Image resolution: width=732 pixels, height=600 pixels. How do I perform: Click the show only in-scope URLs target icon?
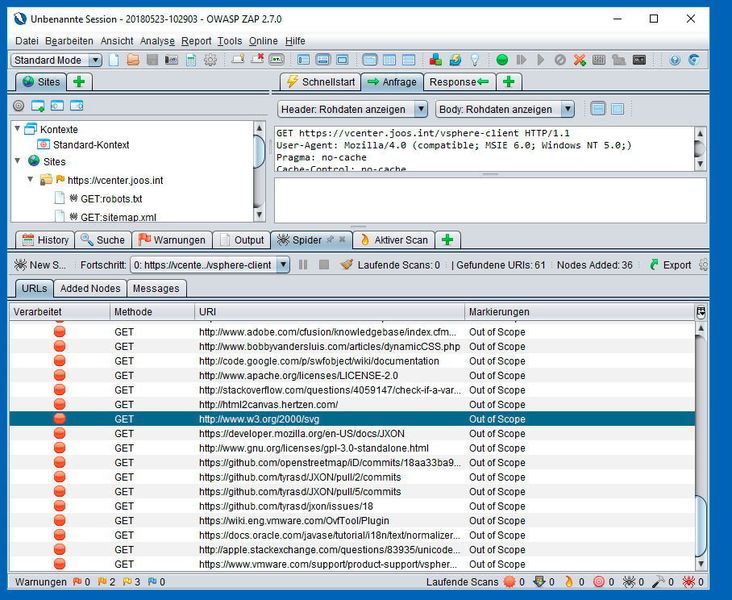pyautogui.click(x=18, y=106)
